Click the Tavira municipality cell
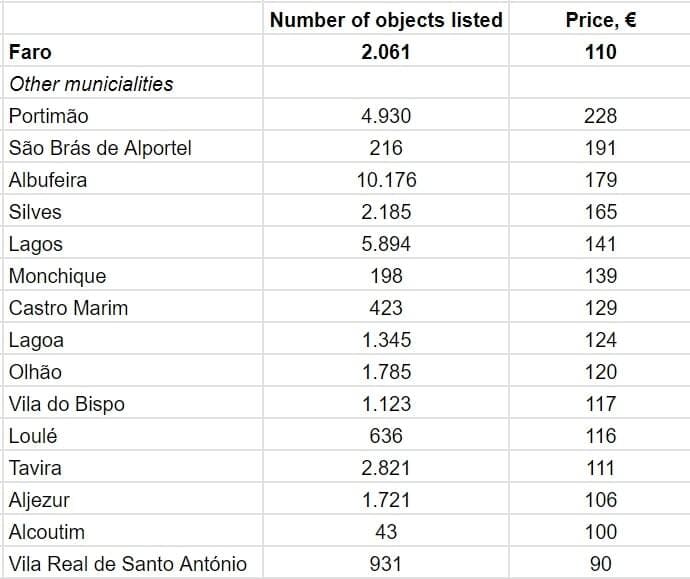Screen dimensions: 690x579 (x=35, y=468)
